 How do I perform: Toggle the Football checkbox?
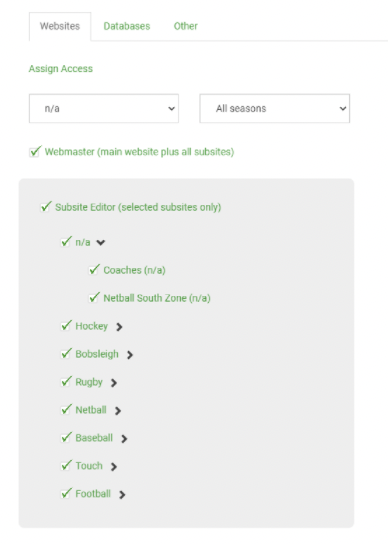click(x=66, y=493)
